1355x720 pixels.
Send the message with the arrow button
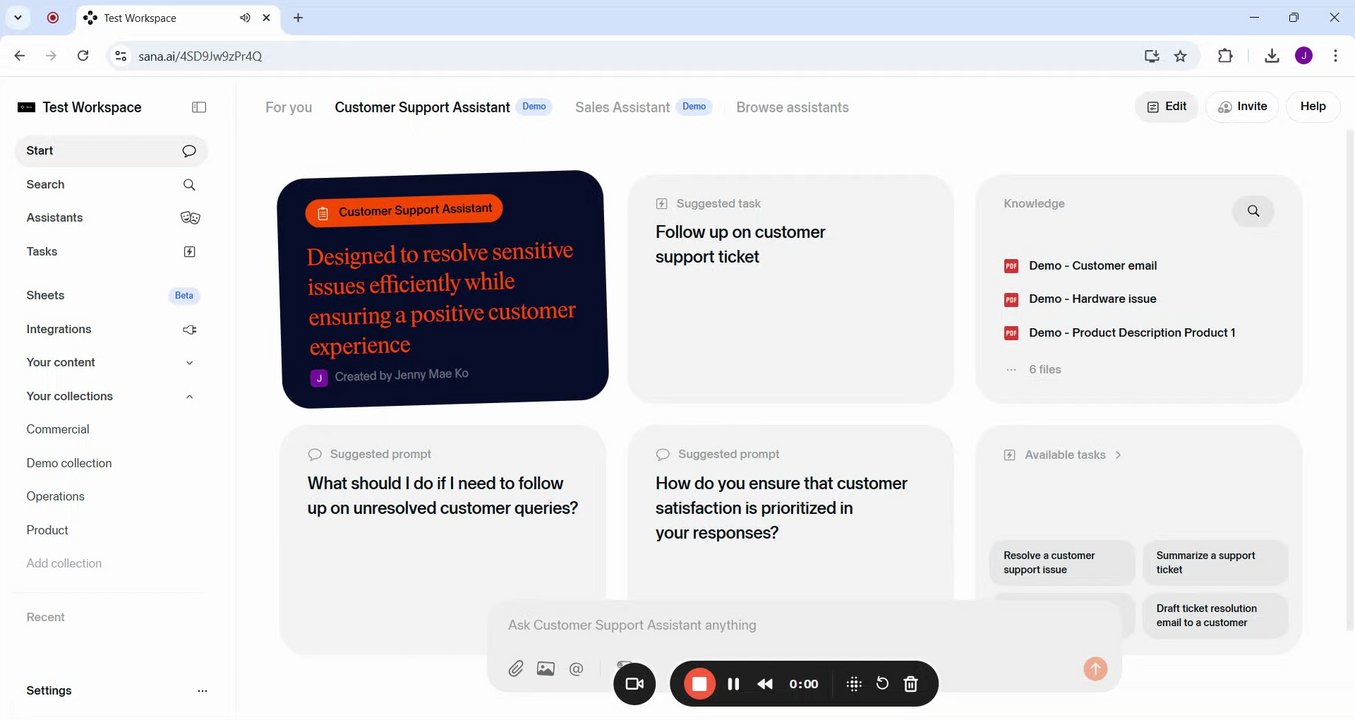point(1095,669)
